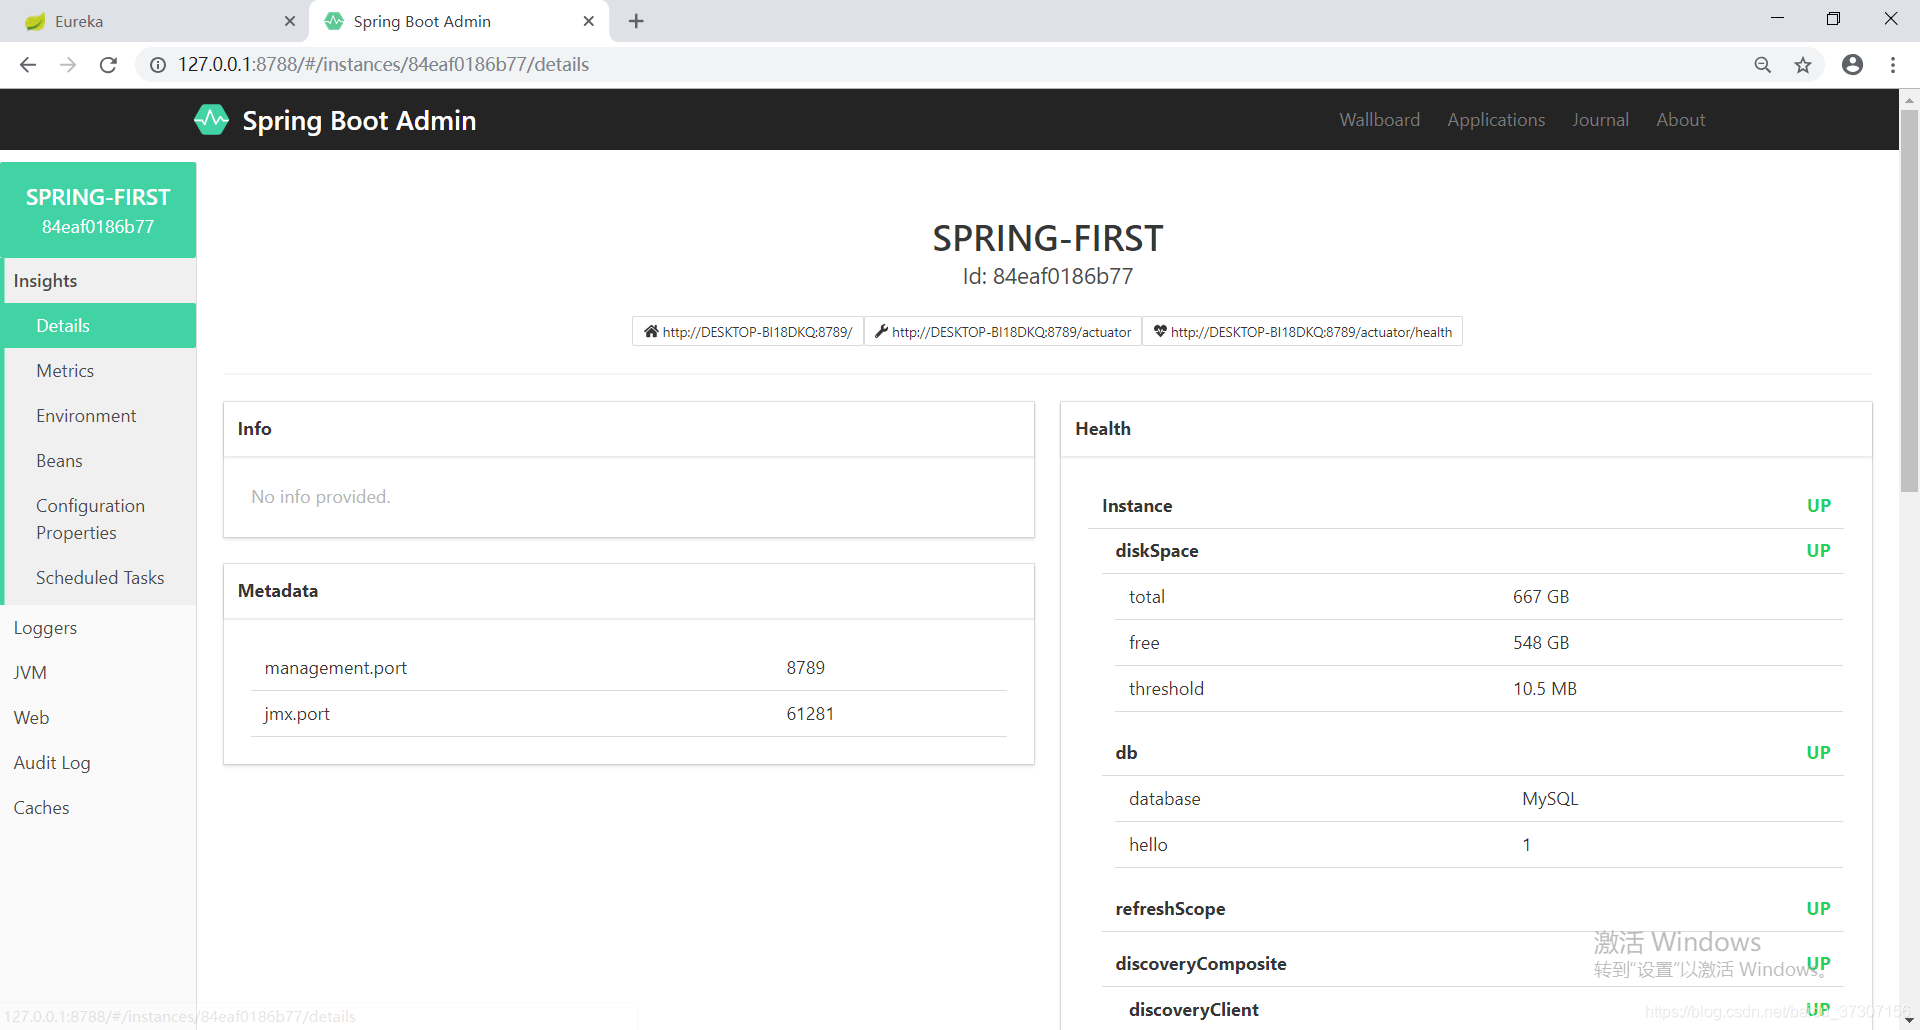Close the Spring Boot Admin tab

[x=589, y=21]
